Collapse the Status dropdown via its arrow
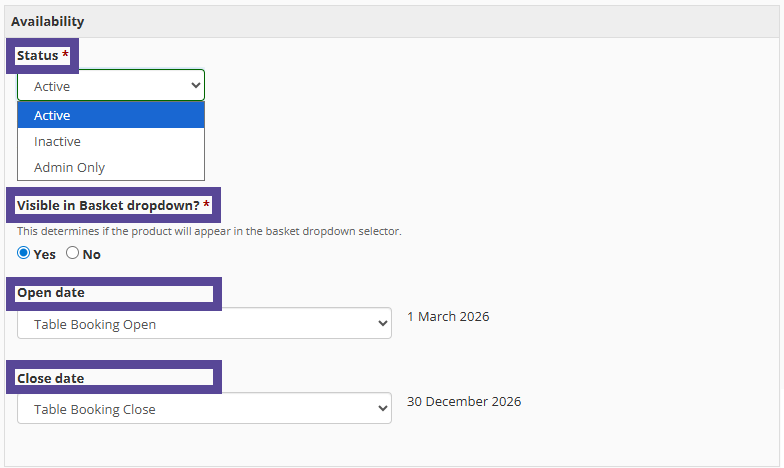 pyautogui.click(x=195, y=86)
